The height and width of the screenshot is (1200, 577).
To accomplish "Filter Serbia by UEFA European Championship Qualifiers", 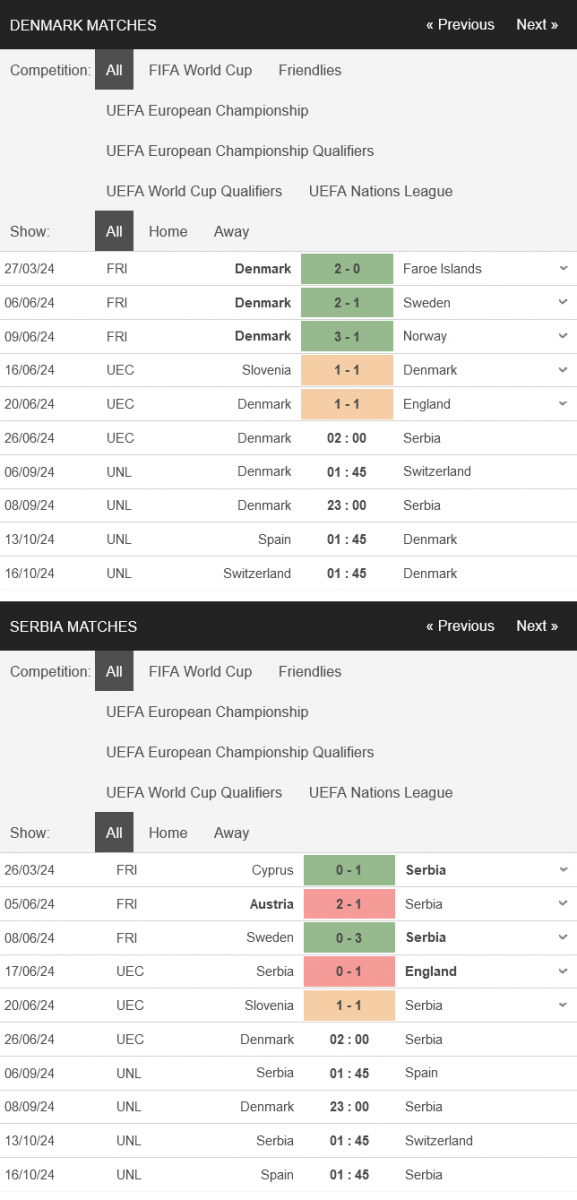I will (240, 752).
